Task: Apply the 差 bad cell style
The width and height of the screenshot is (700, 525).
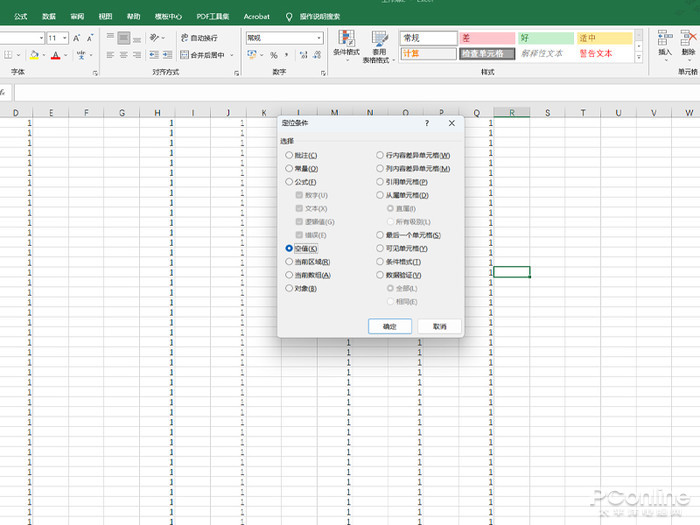Action: (487, 38)
